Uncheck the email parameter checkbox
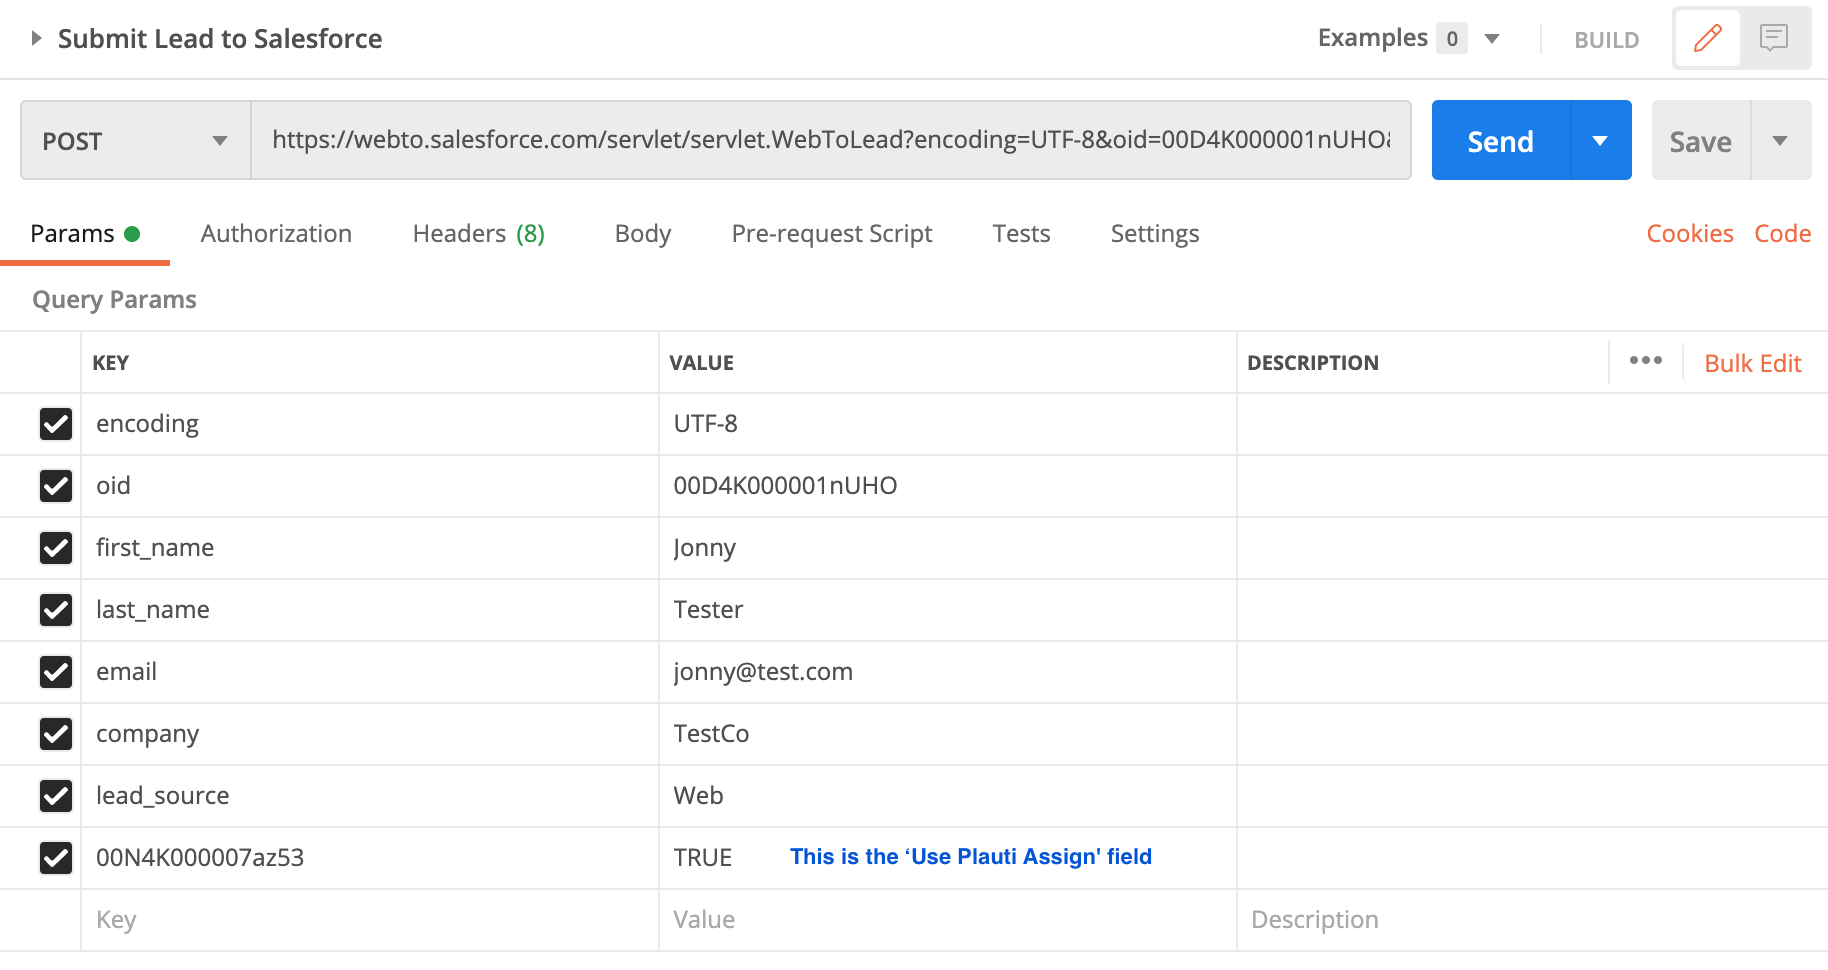 (56, 672)
